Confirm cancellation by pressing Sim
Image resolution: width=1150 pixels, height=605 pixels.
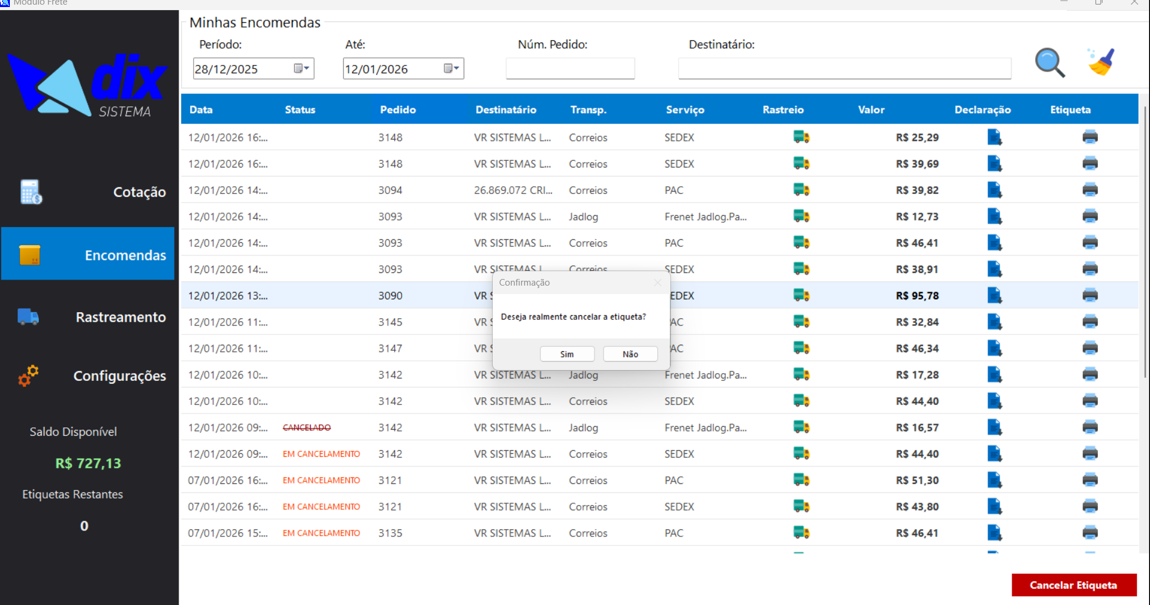point(567,354)
